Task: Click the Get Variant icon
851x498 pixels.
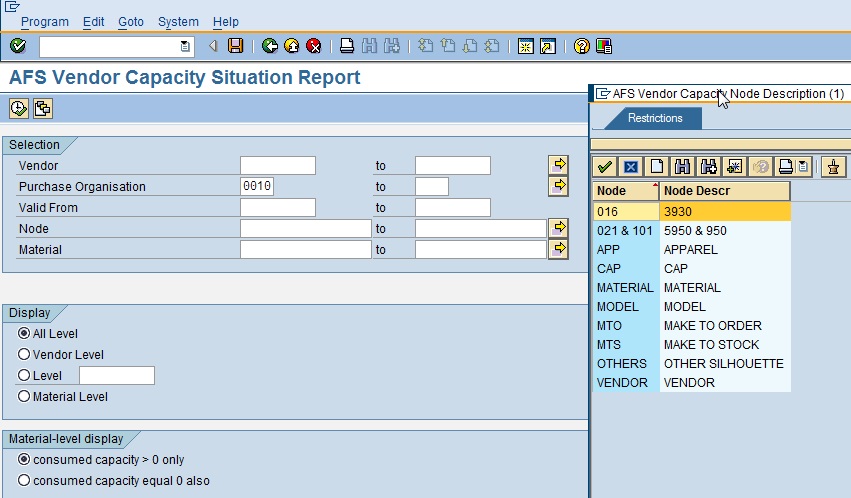Action: [43, 109]
